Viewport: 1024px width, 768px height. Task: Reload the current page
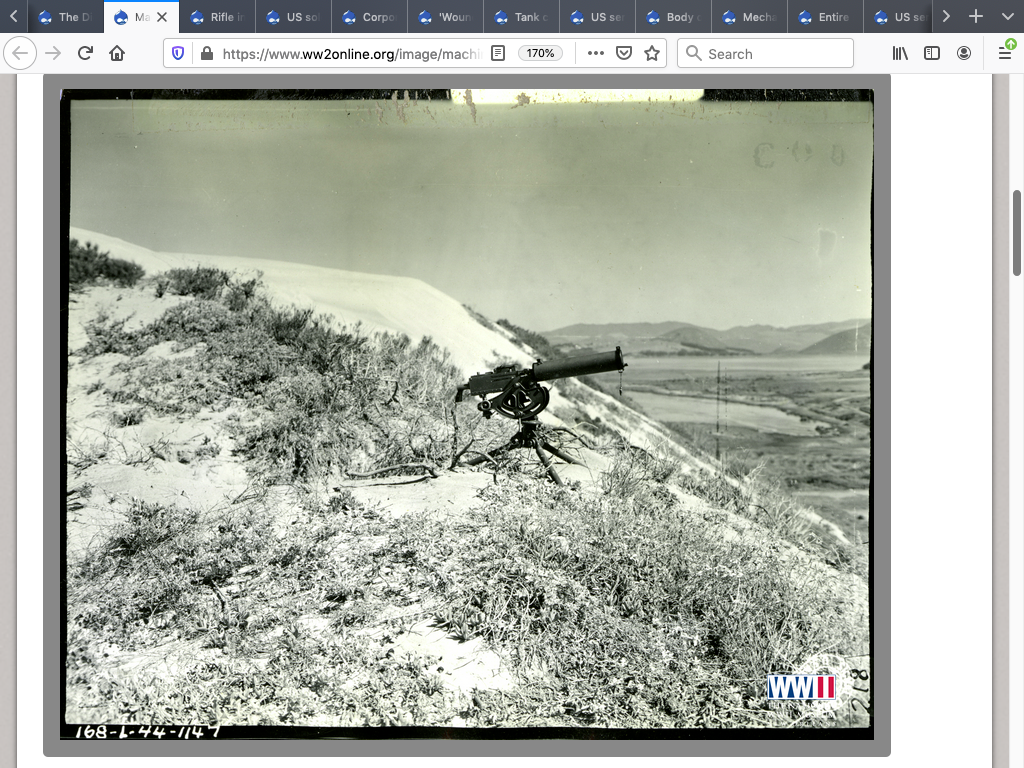point(85,54)
